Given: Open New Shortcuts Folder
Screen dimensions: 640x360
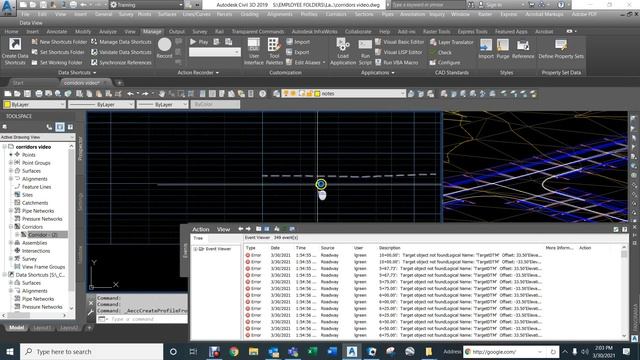Looking at the screenshot, I should click(x=59, y=42).
